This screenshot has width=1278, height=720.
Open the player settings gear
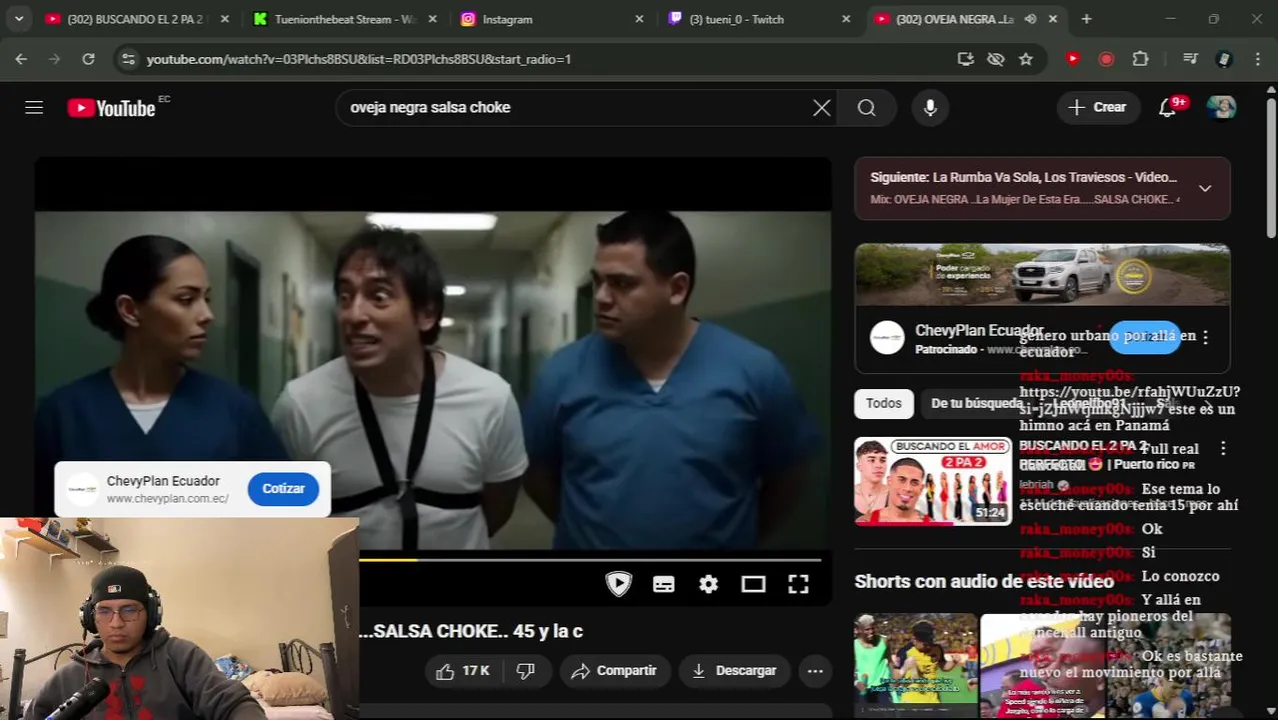[x=708, y=584]
